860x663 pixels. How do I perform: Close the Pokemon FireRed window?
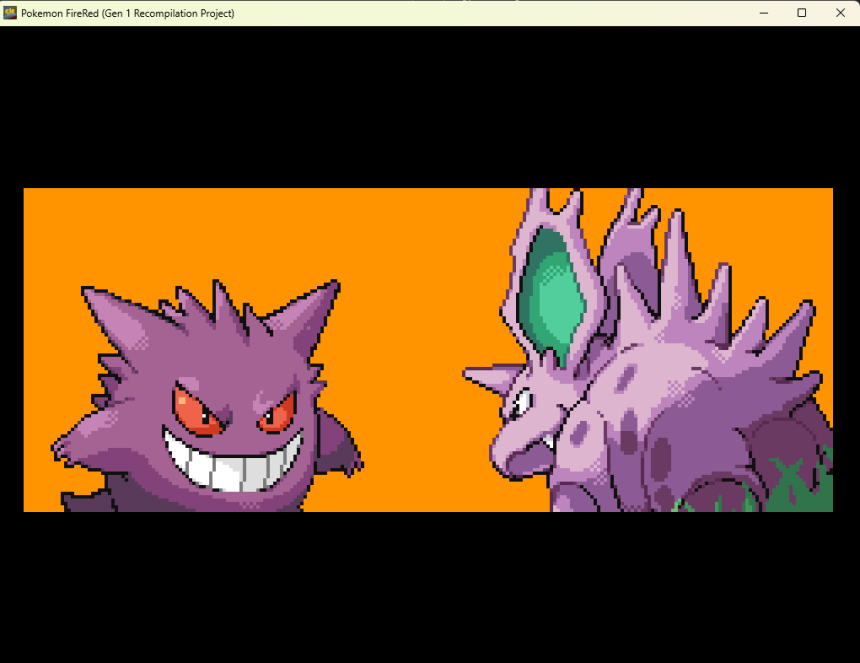(840, 13)
